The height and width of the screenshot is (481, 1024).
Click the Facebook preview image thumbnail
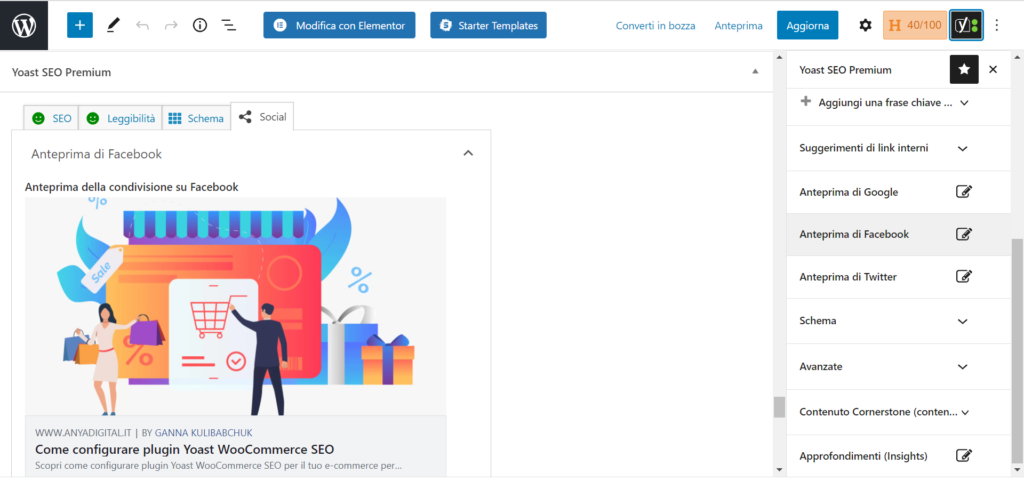[x=236, y=306]
